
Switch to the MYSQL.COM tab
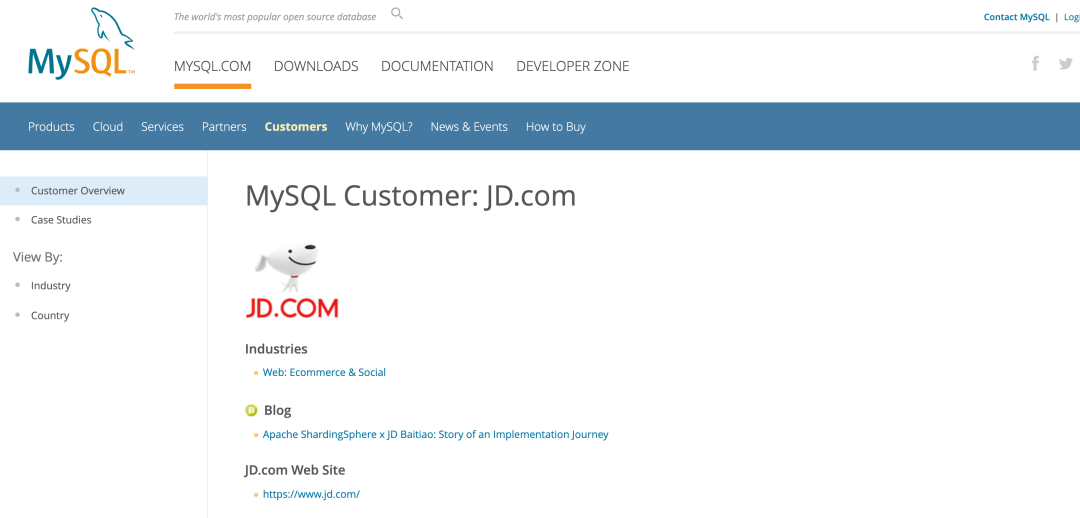[x=212, y=66]
